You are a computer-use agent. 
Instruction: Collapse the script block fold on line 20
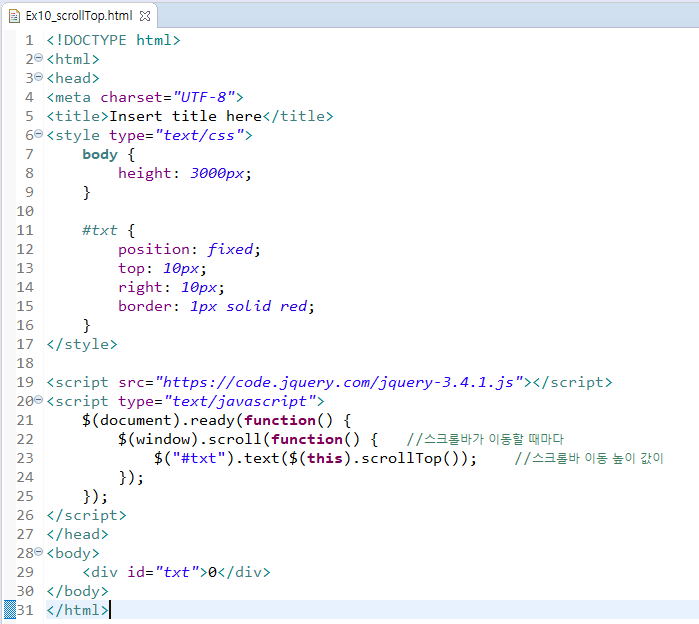[x=39, y=400]
